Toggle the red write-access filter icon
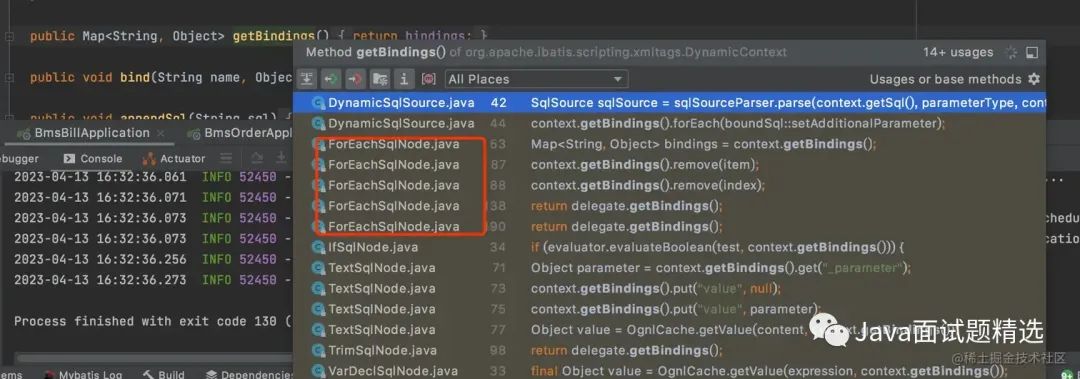The width and height of the screenshot is (1080, 379). [355, 79]
